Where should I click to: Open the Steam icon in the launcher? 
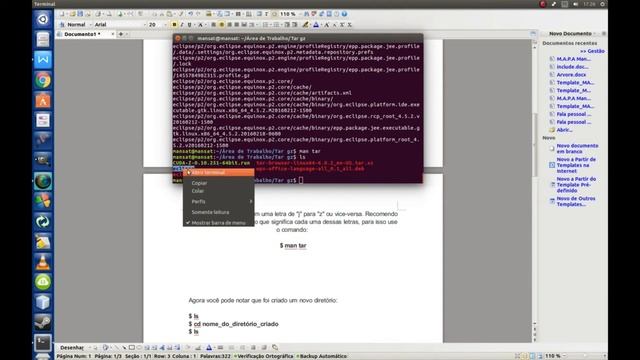43,322
